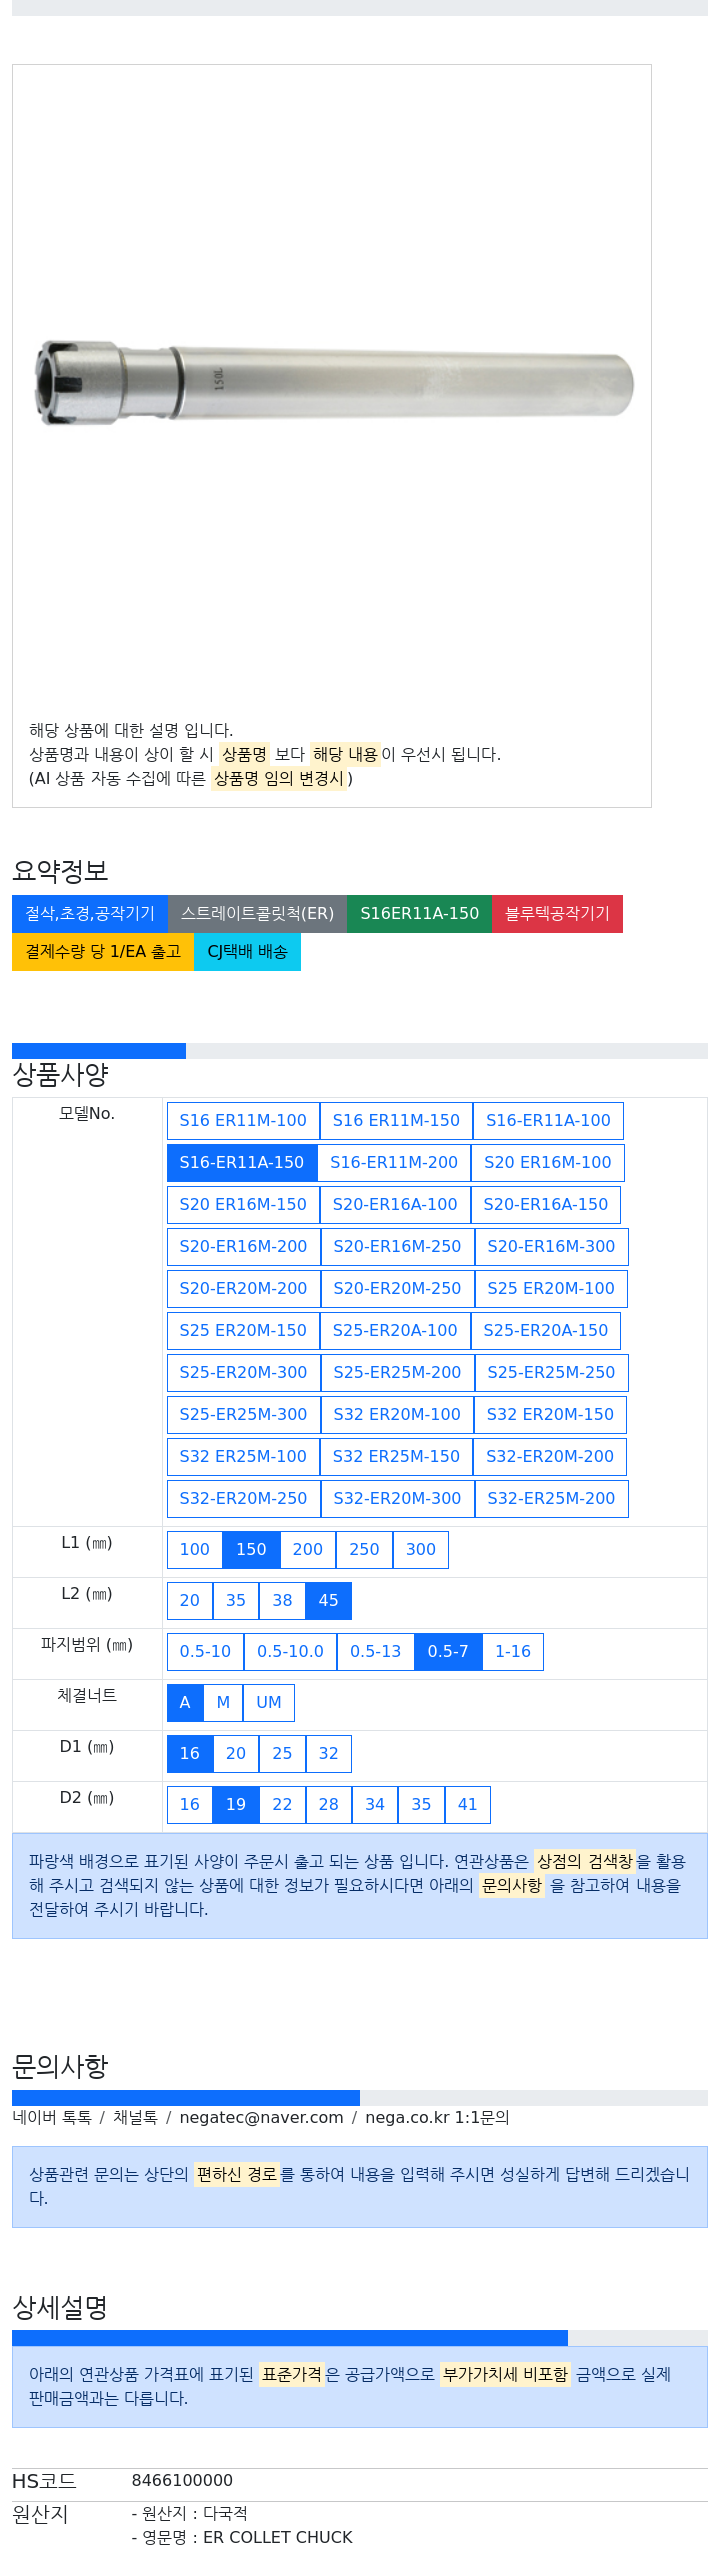Select model S32 ER20M-100

[x=397, y=1414]
